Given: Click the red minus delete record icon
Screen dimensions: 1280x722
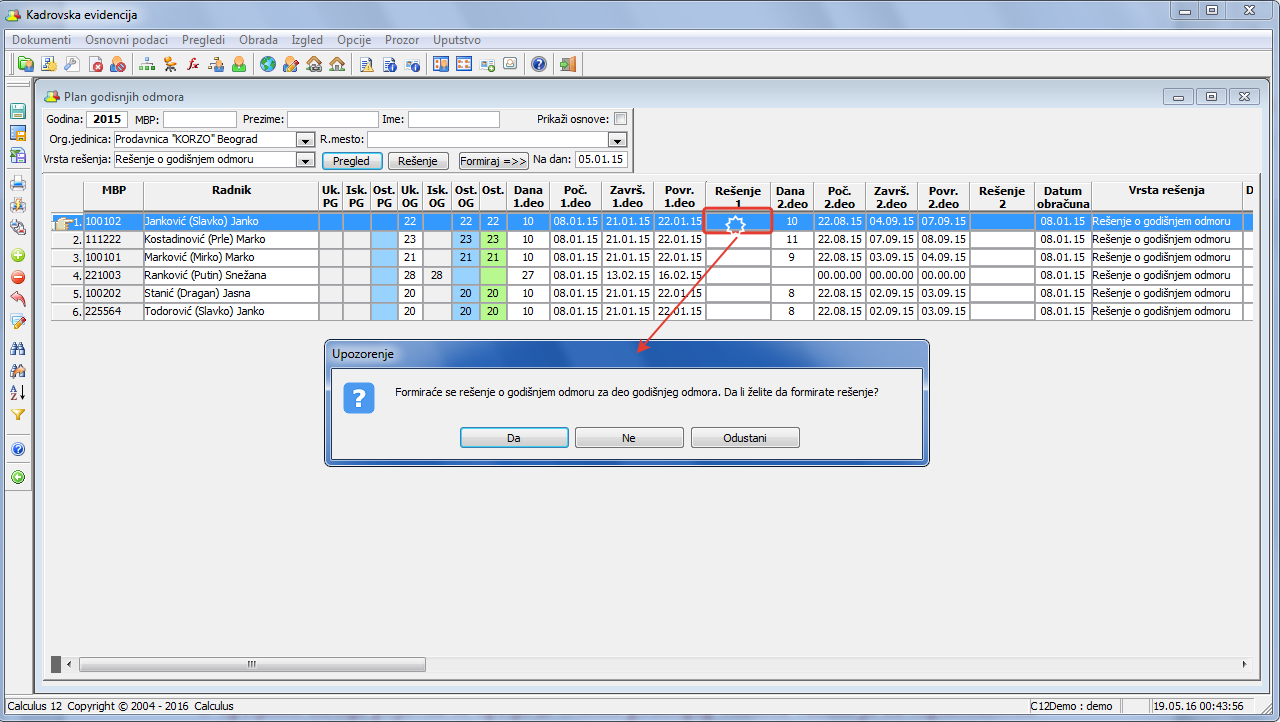Looking at the screenshot, I should click(x=17, y=277).
